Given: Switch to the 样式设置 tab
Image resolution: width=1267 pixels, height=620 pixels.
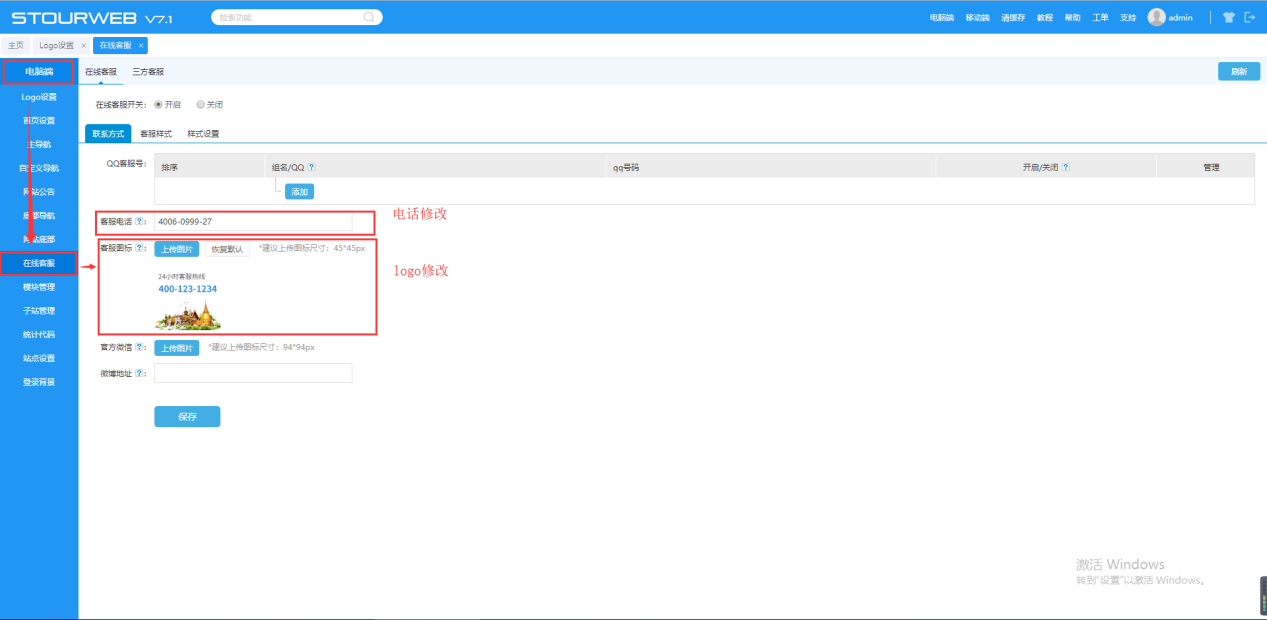Looking at the screenshot, I should [203, 133].
